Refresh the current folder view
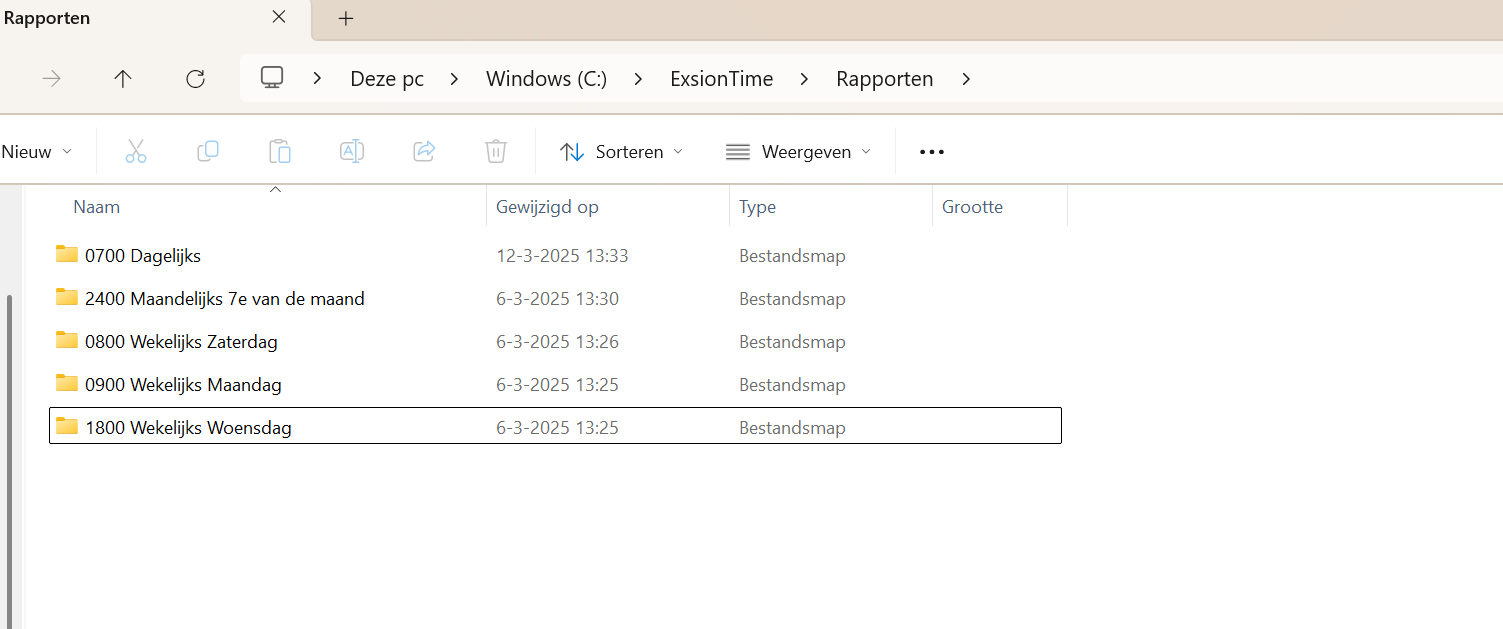The width and height of the screenshot is (1503, 629). point(196,79)
